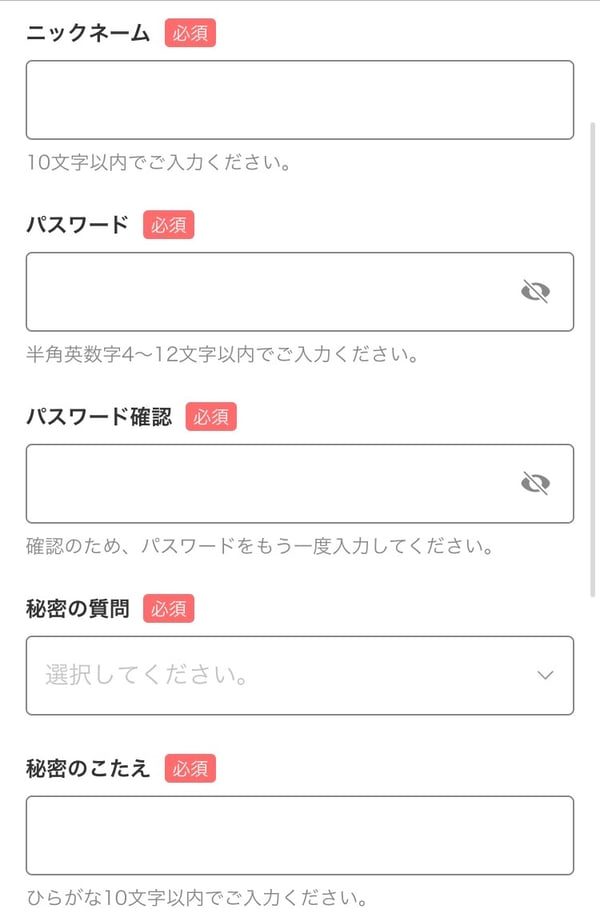This screenshot has width=600, height=913.
Task: Click the 10文字以内でご入力ください hint under ニックネーム
Action: coord(159,162)
